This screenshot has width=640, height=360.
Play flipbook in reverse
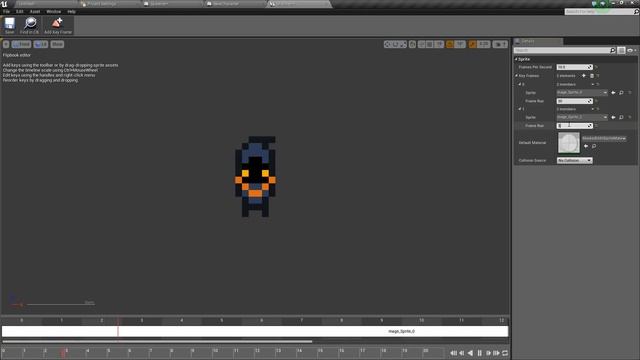click(x=470, y=353)
